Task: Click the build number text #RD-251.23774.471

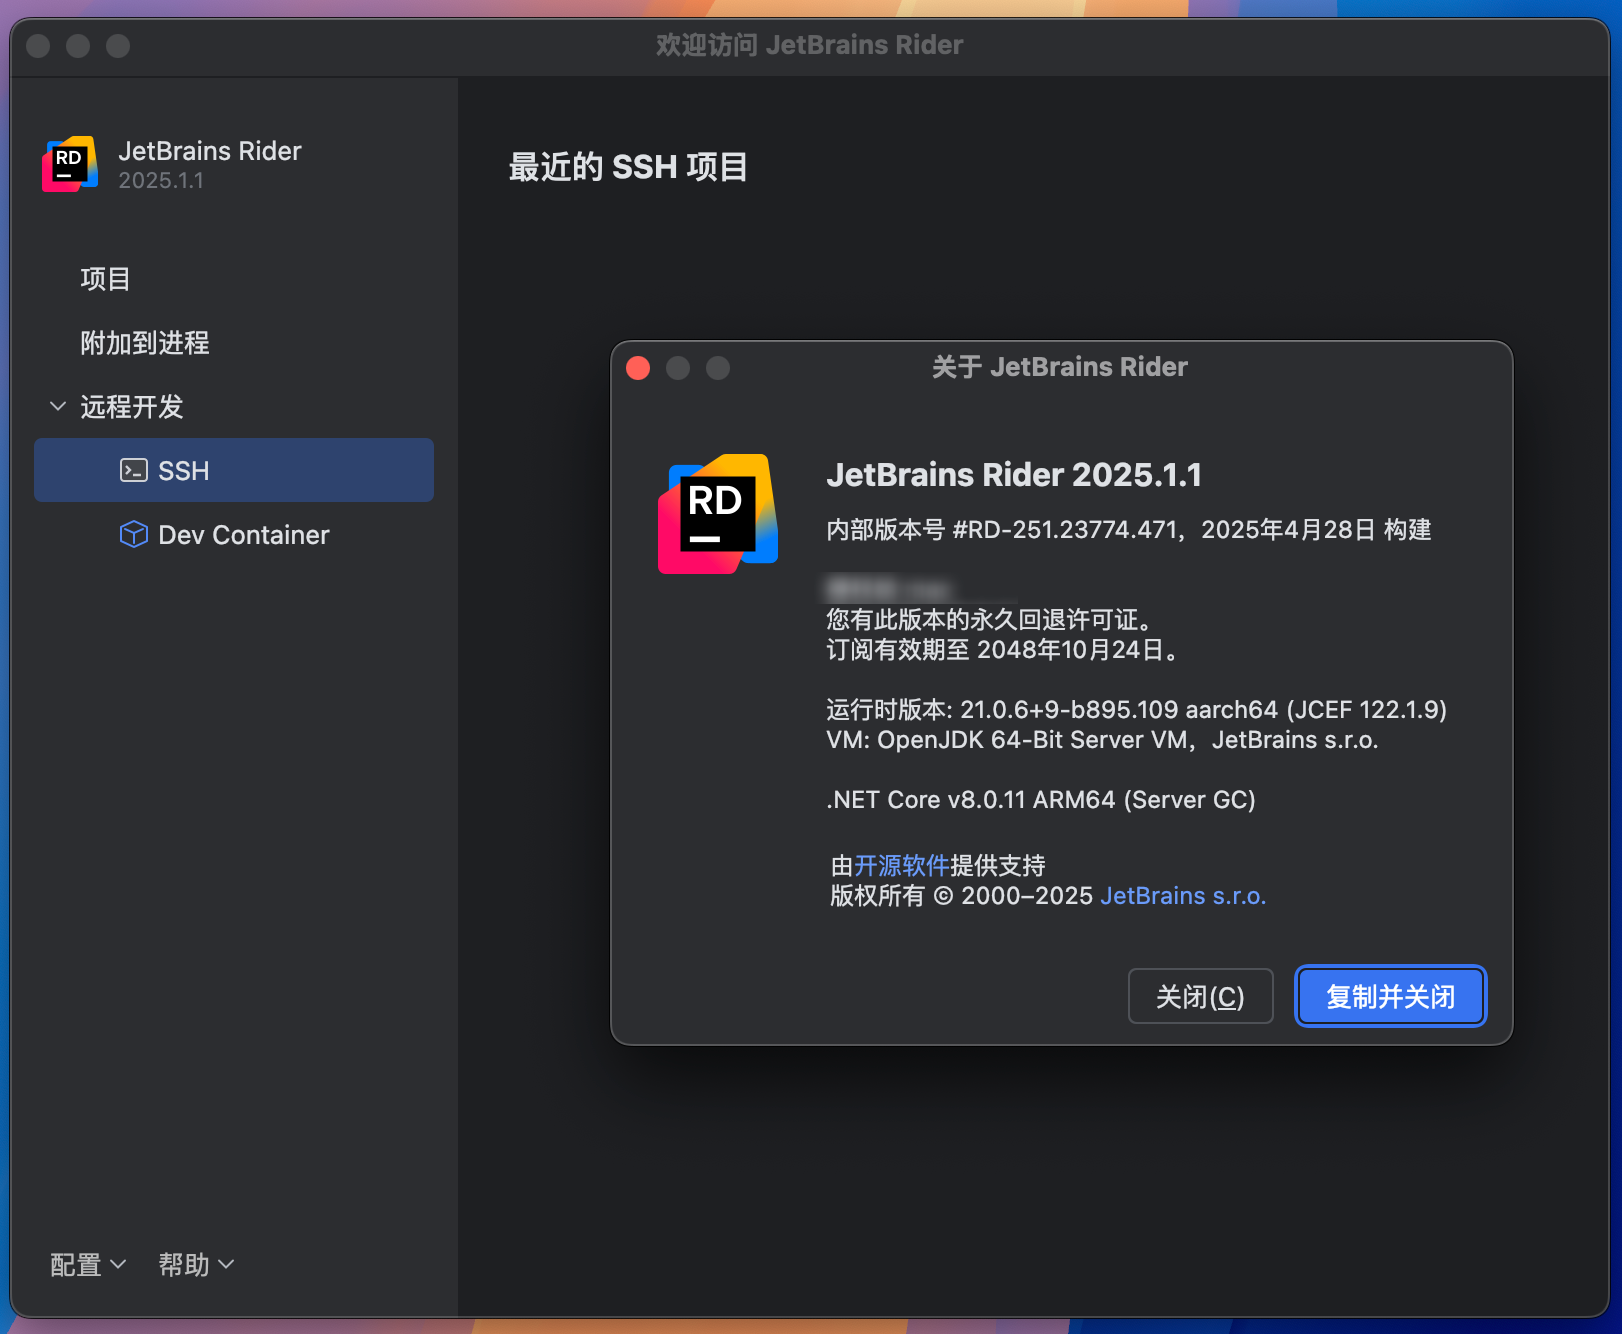Action: (1065, 530)
